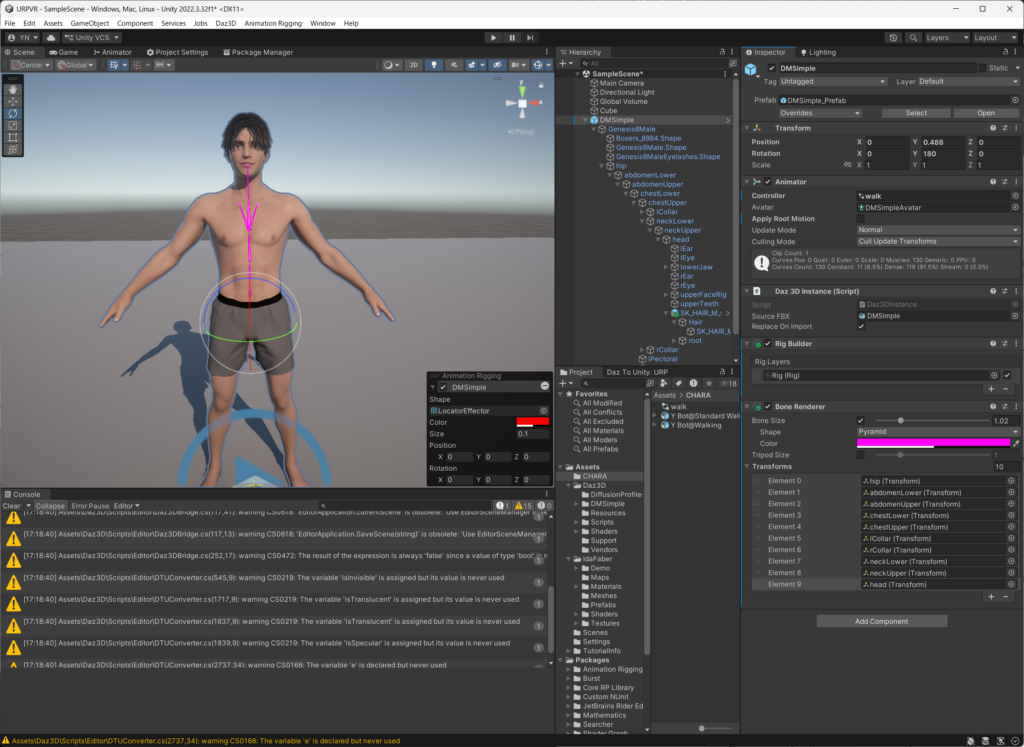Uncheck the Animator component enable checkbox
This screenshot has width=1024, height=747.
pyautogui.click(x=767, y=182)
